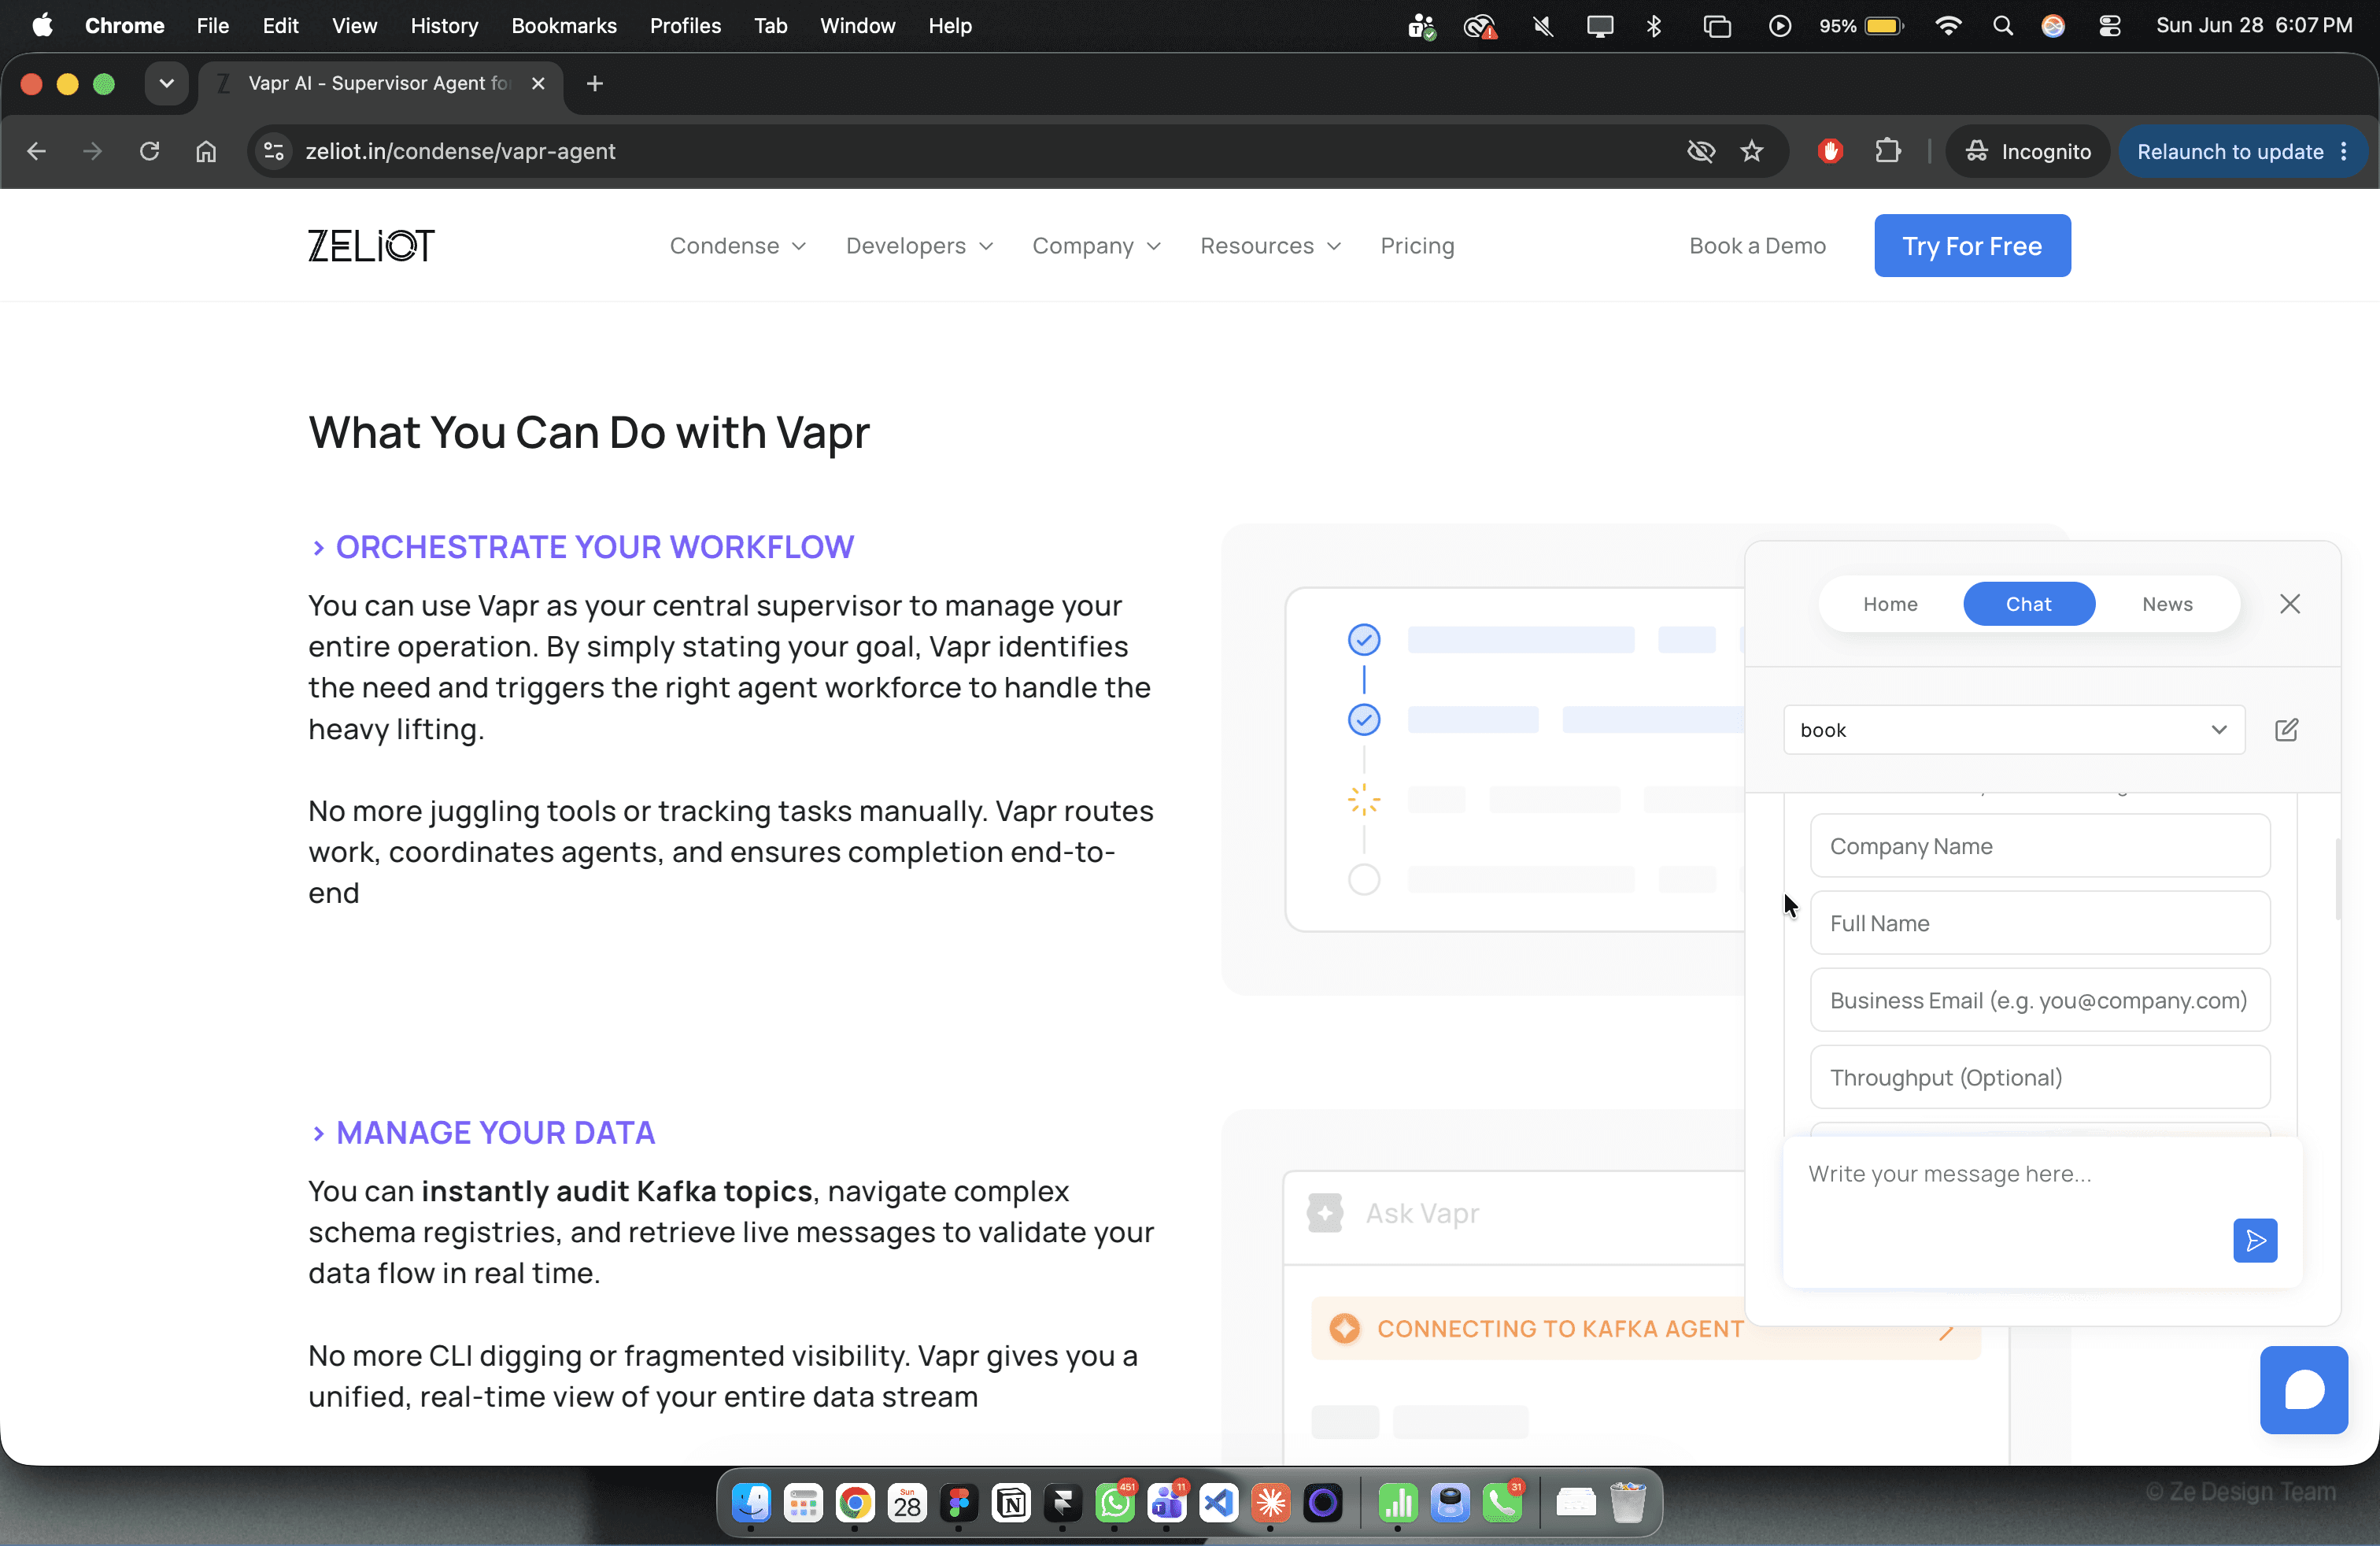Open Spotlight search in menu bar
The image size is (2380, 1546).
pyautogui.click(x=2002, y=26)
